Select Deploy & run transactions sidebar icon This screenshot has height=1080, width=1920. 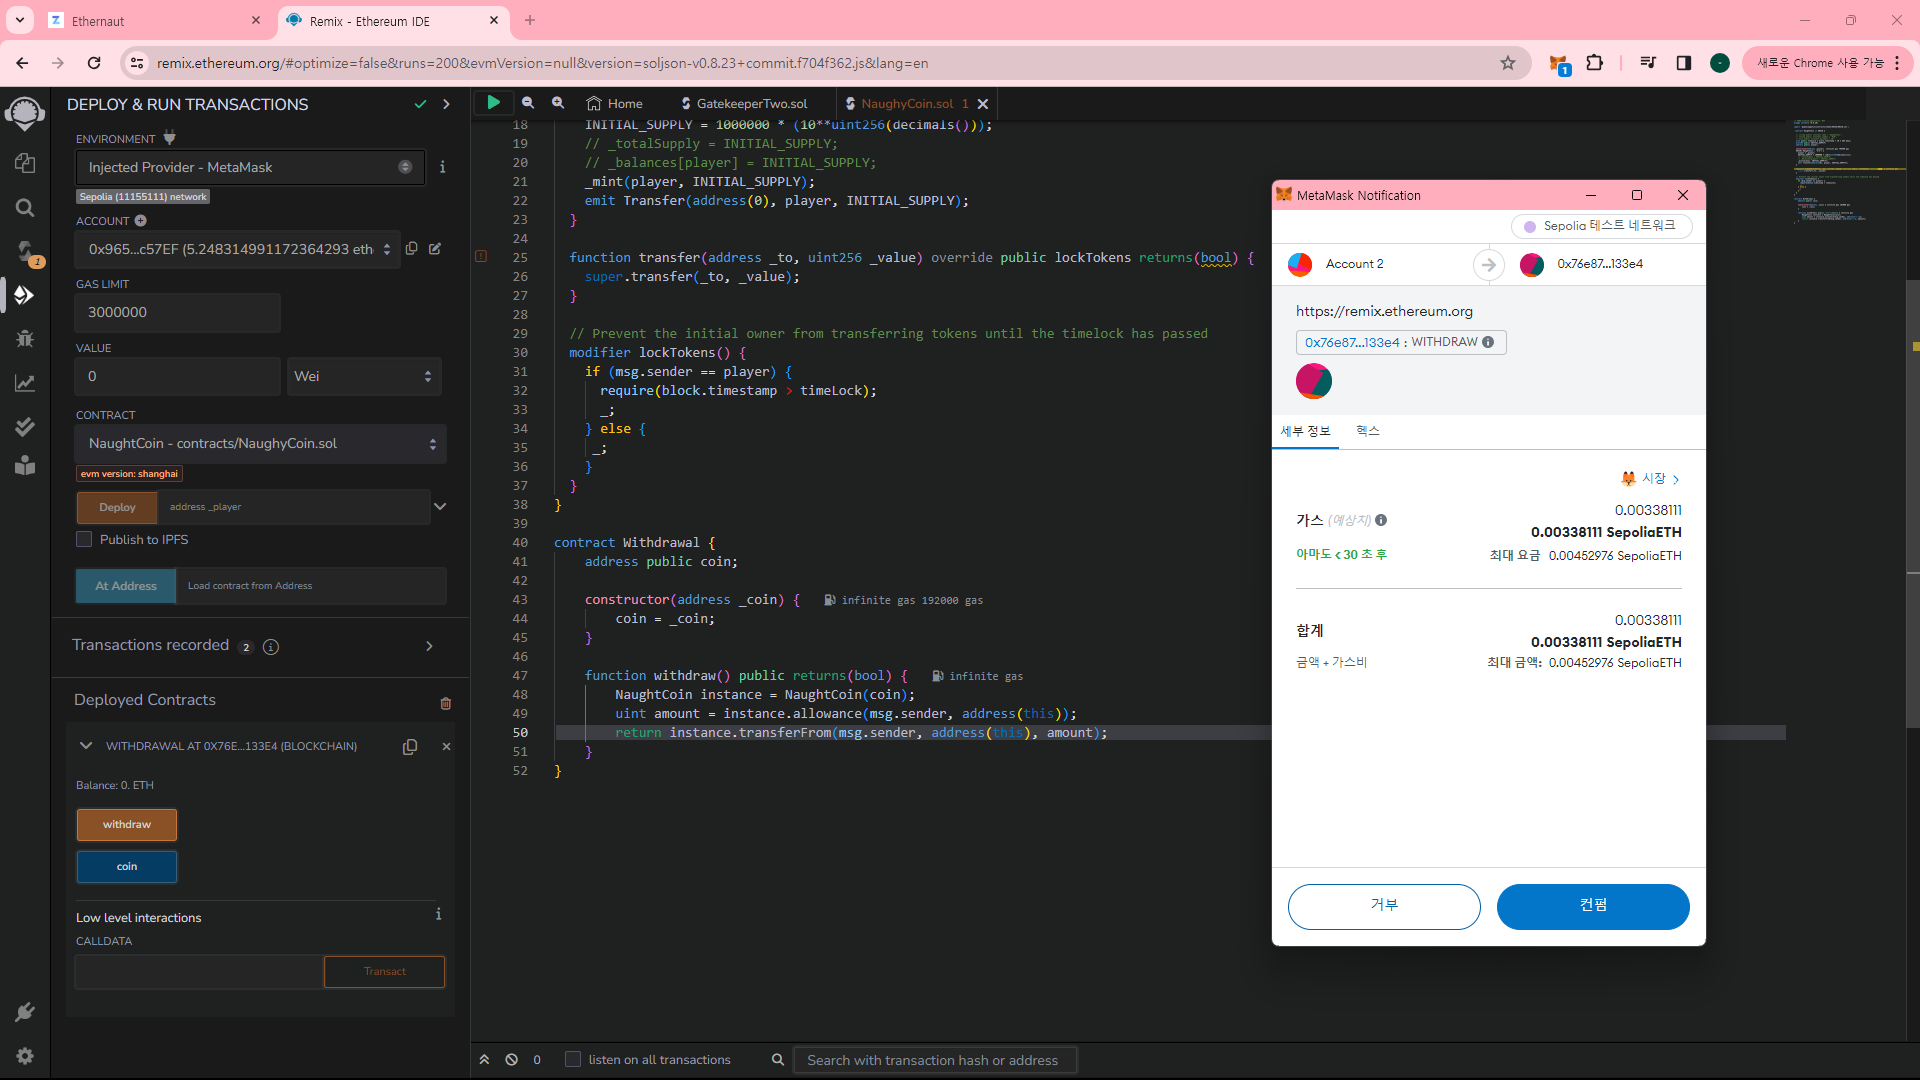(x=25, y=295)
